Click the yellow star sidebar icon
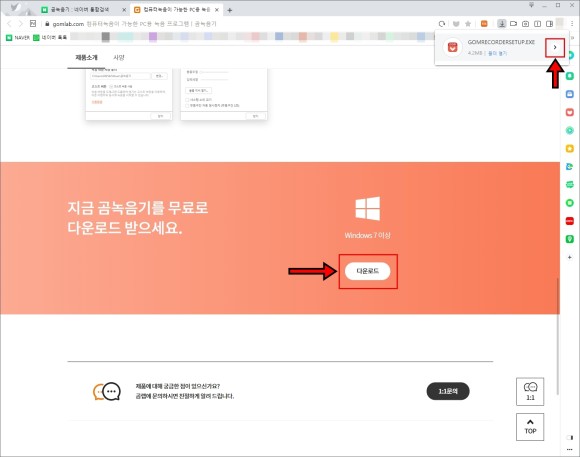 click(x=570, y=148)
